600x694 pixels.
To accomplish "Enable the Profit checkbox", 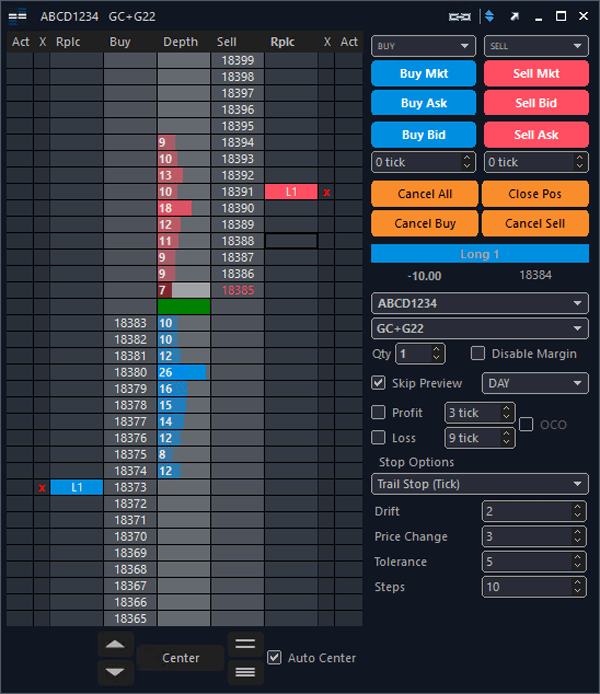I will [378, 413].
